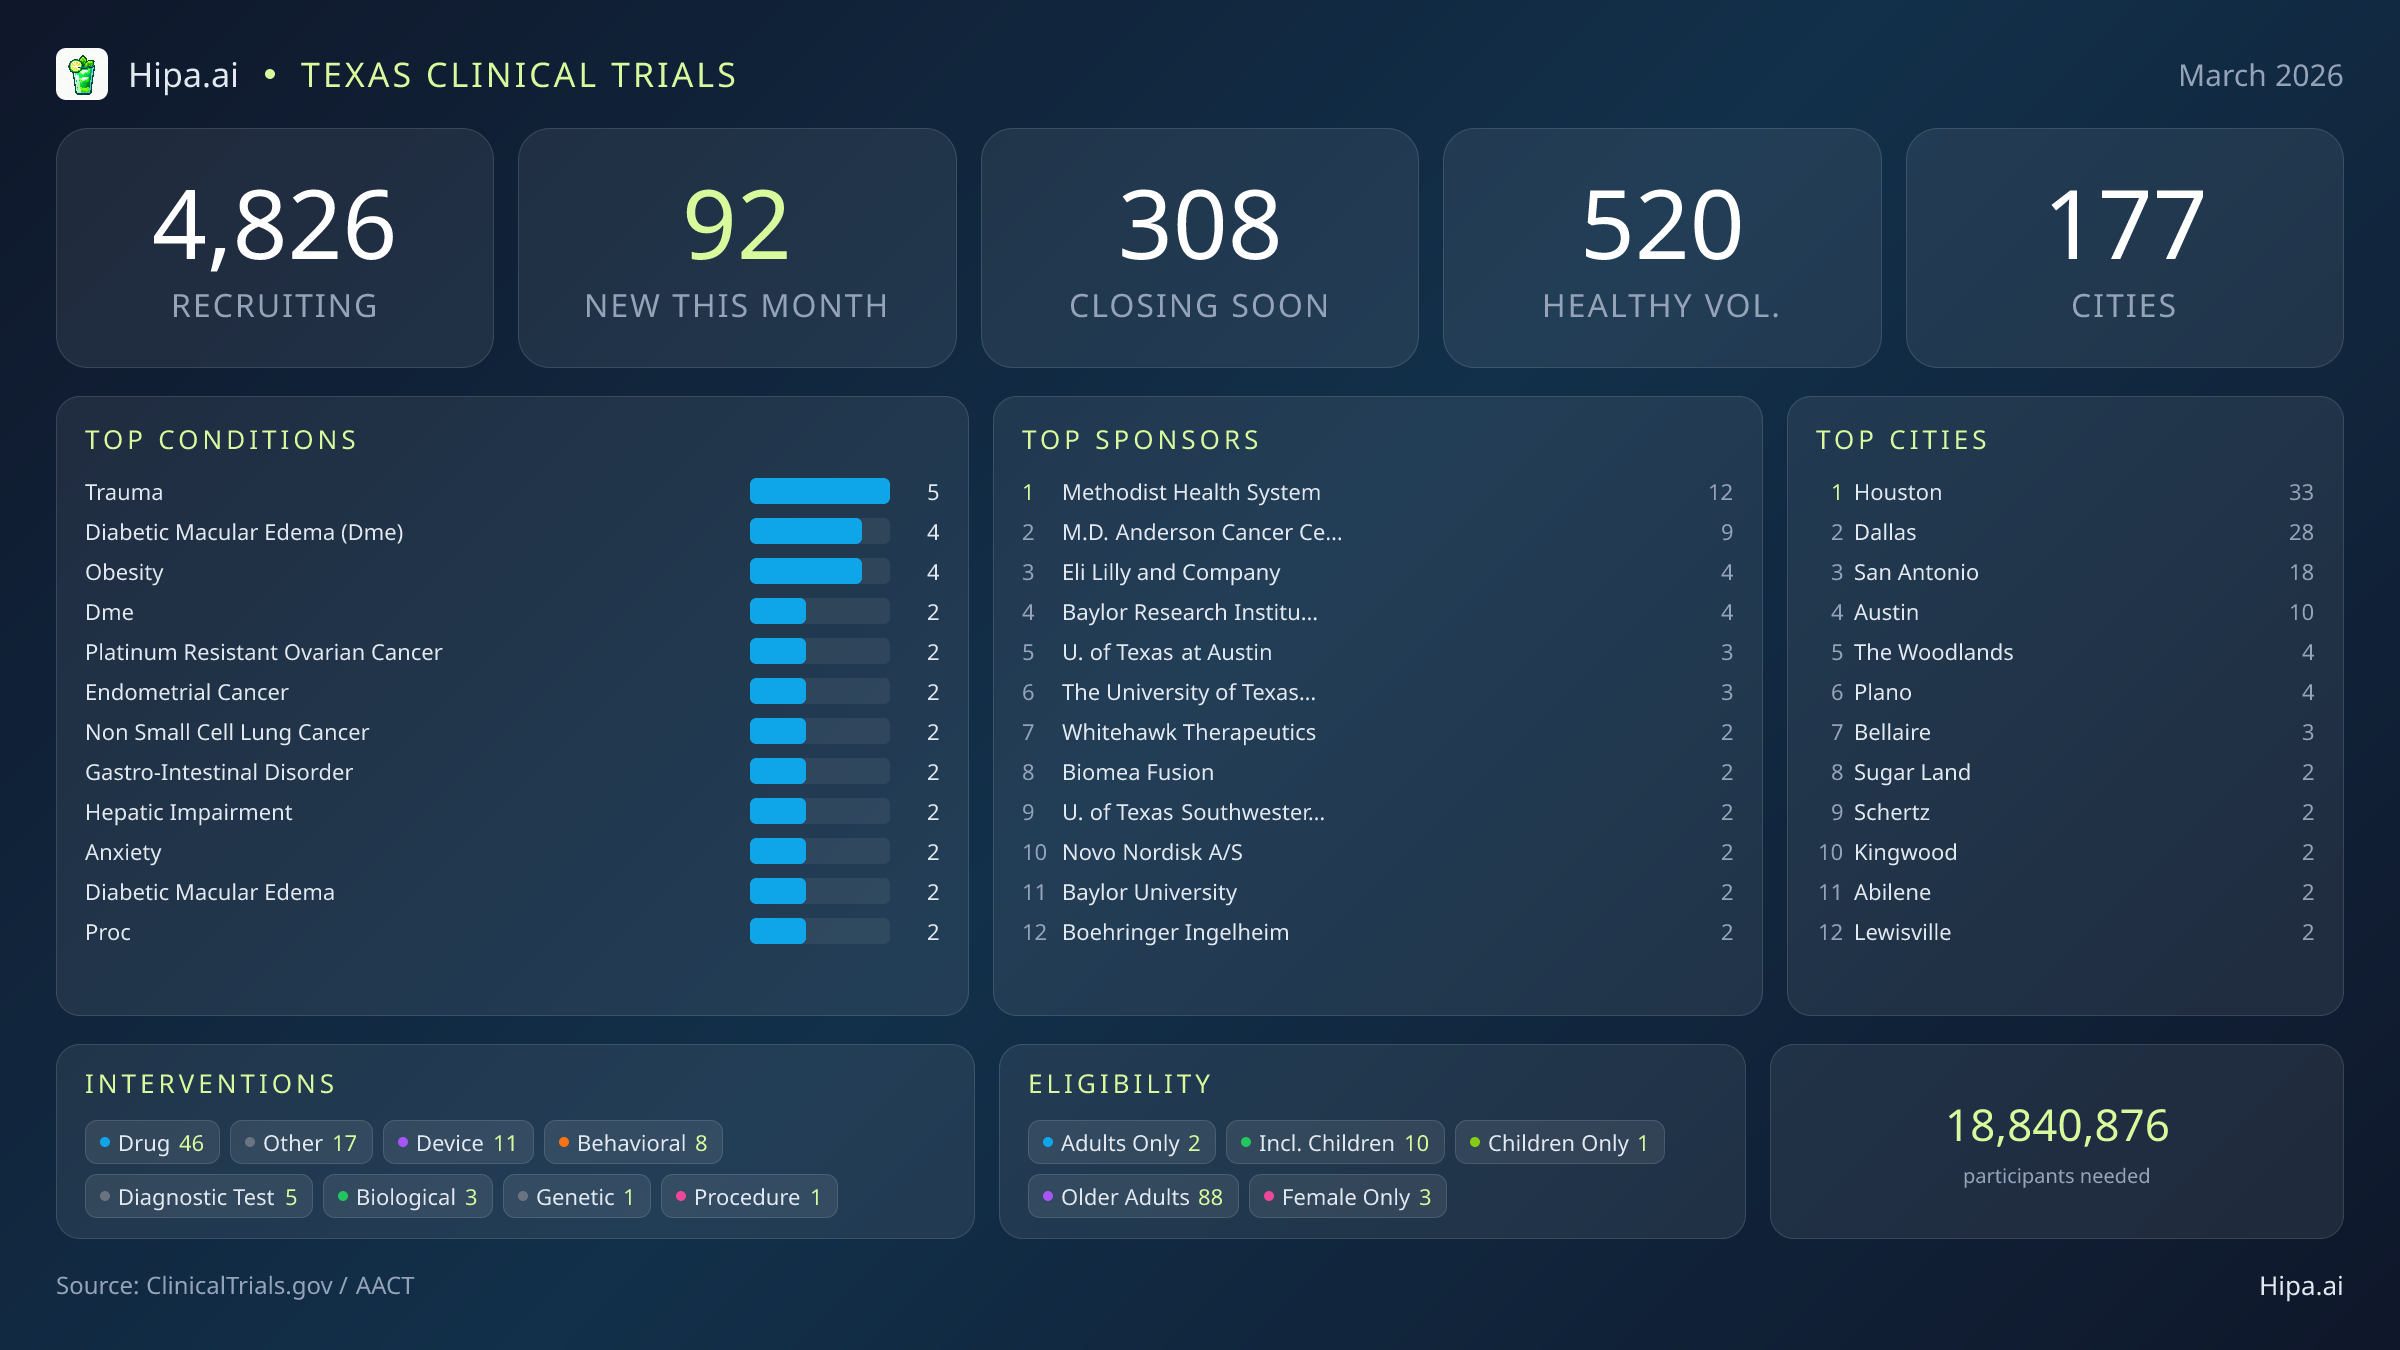Click the Hipa.ai logo icon
Viewport: 2400px width, 1350px height.
pyautogui.click(x=84, y=73)
